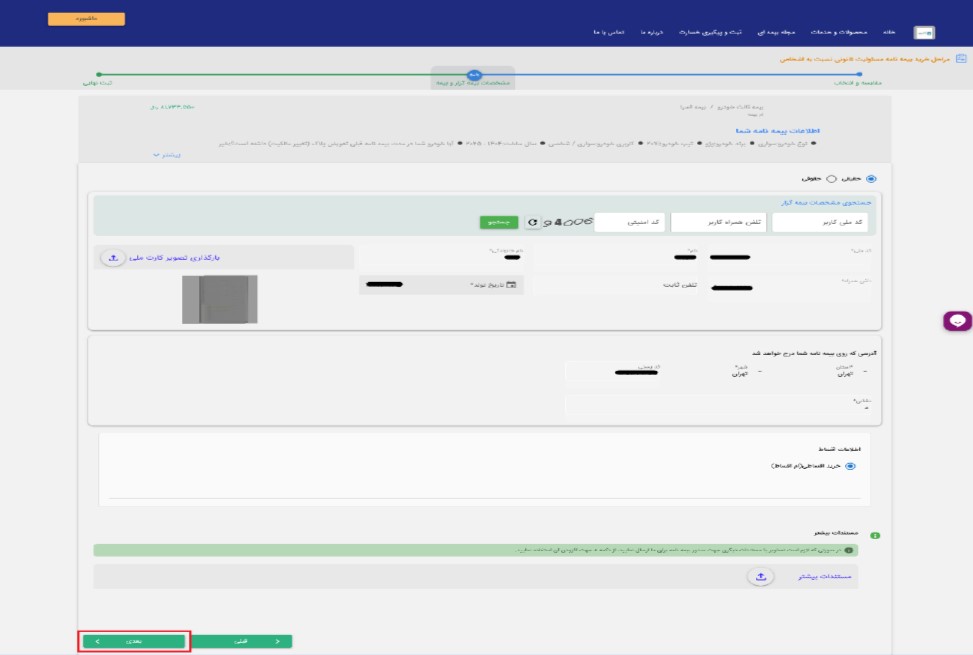
Task: Expand the بیشتر (more) details chevron
Action: pos(157,156)
